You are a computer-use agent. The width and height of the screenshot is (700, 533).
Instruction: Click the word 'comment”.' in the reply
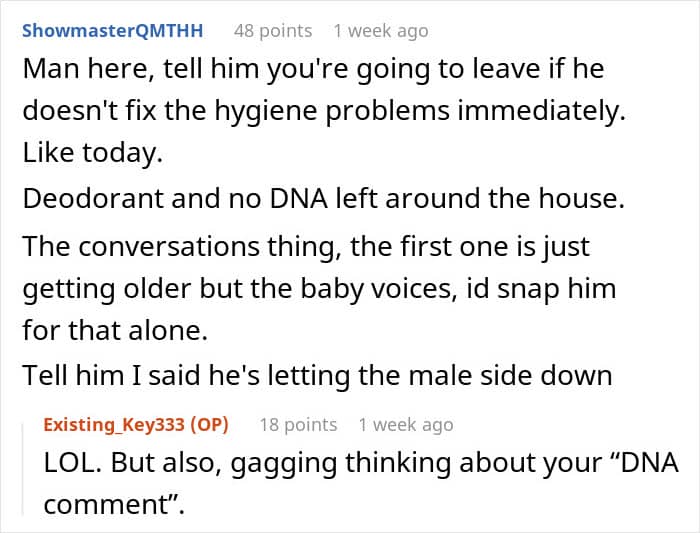(x=114, y=505)
